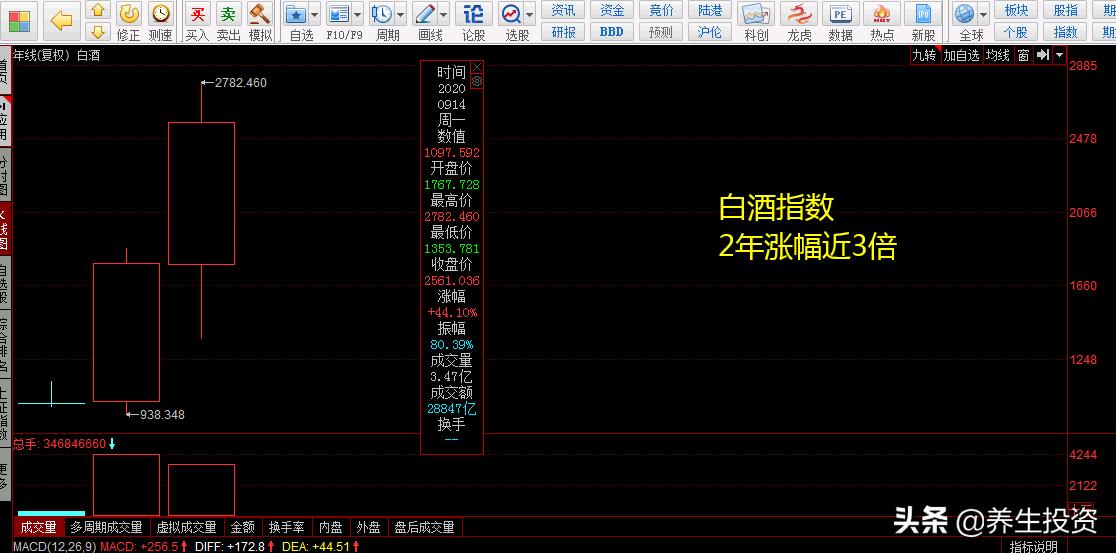This screenshot has height=553, width=1116.
Task: Click the yellow down arrow button
Action: tap(98, 32)
